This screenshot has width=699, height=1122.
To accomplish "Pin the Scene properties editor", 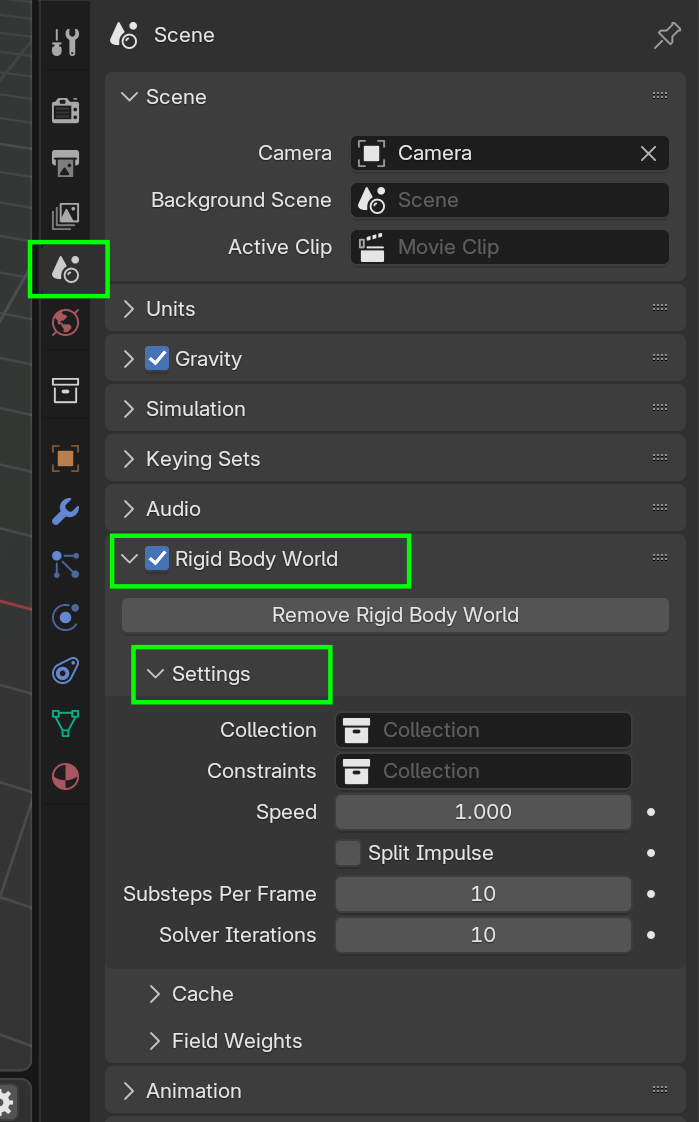I will (x=667, y=36).
